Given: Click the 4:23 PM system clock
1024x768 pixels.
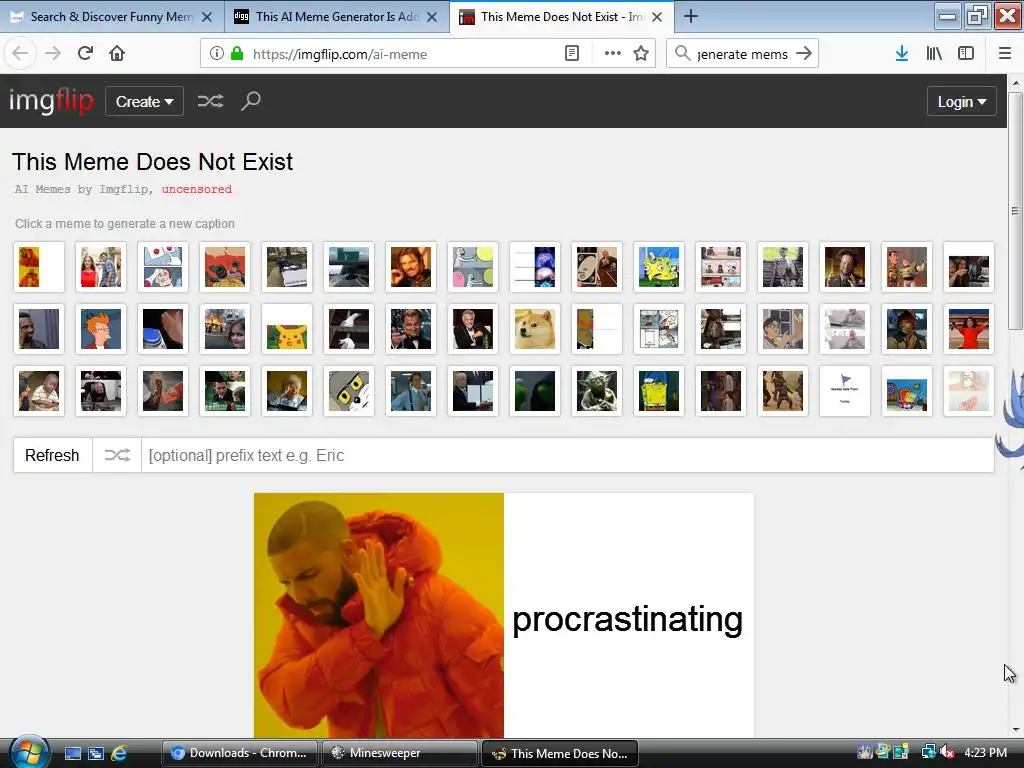Looking at the screenshot, I should tap(985, 753).
